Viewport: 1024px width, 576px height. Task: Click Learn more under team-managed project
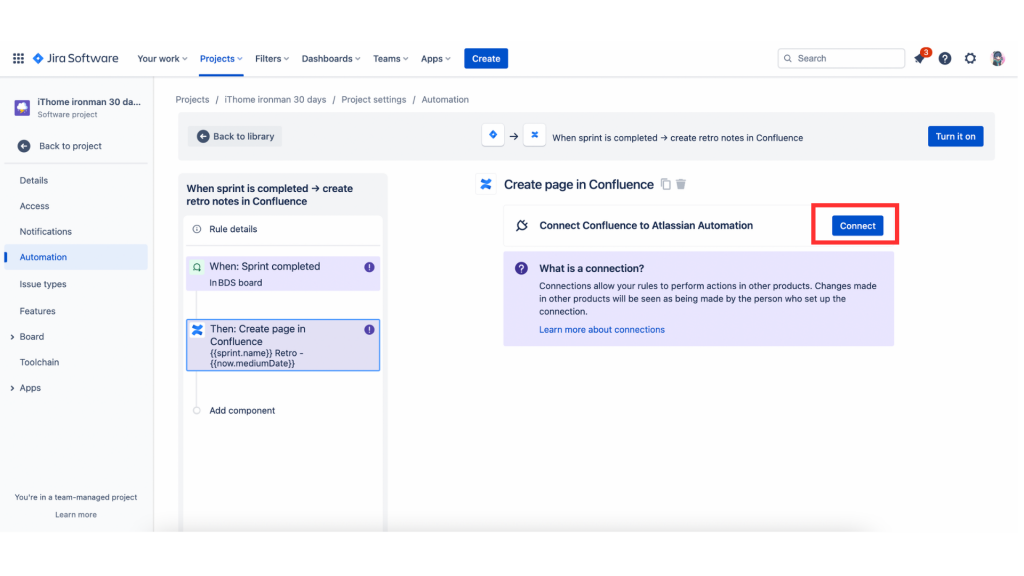(x=76, y=515)
